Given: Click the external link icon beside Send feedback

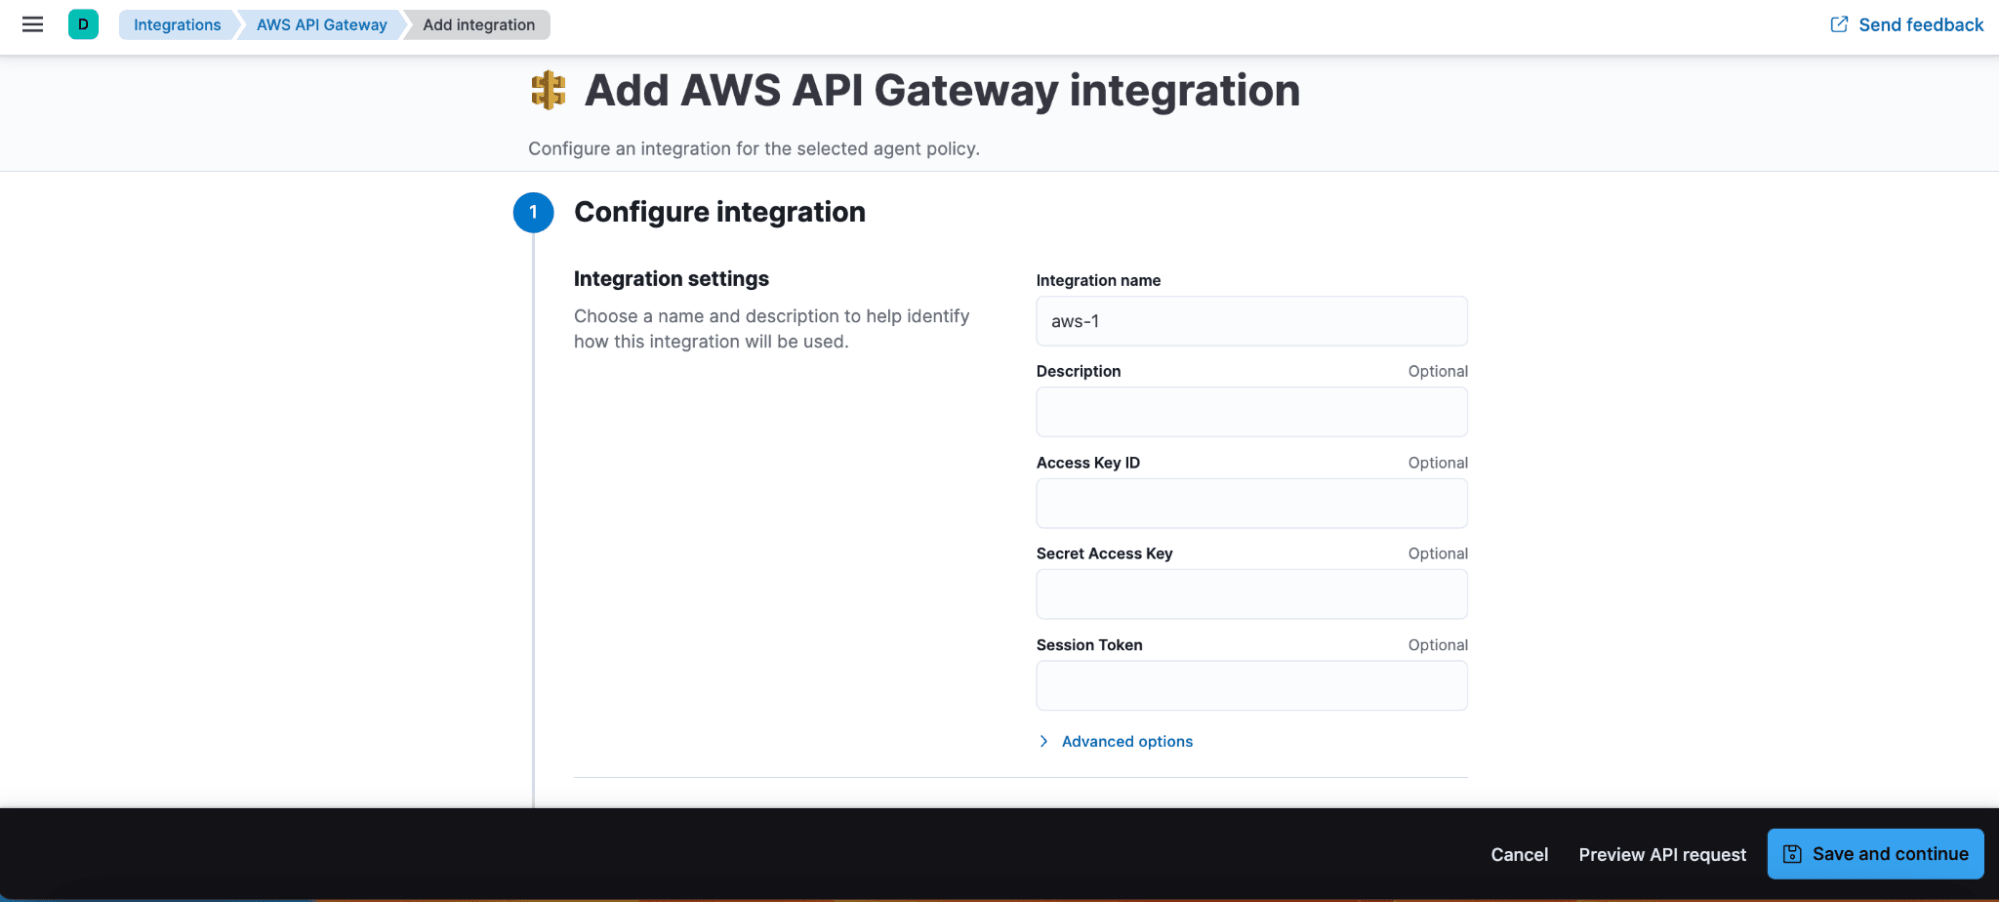Looking at the screenshot, I should click(x=1838, y=24).
